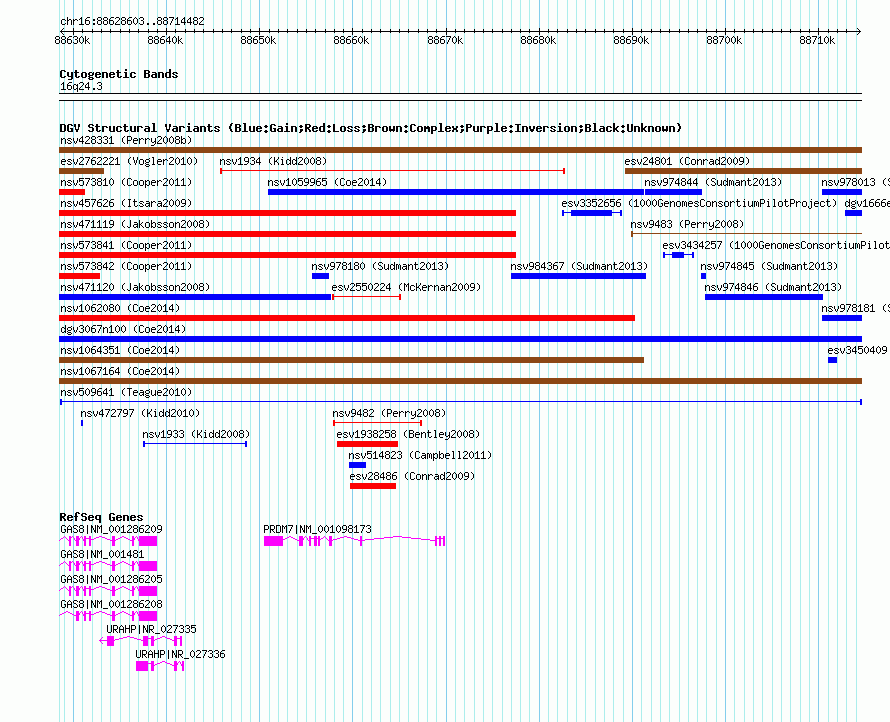890x722 pixels.
Task: Click the nsv1933 (Kidd2008) variant label
Action: click(196, 434)
